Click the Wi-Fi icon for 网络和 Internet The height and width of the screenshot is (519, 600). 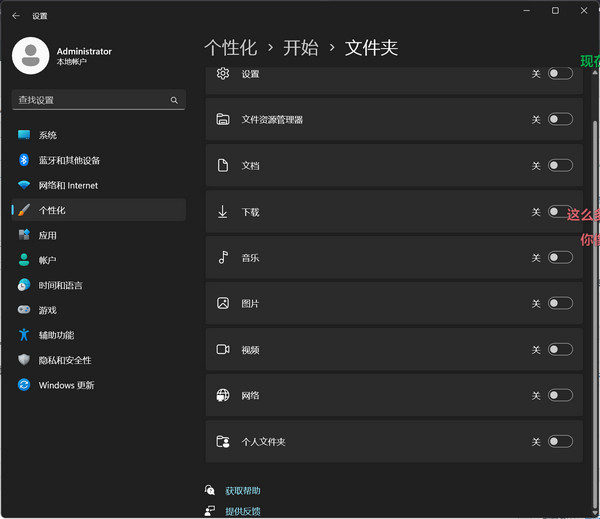[x=24, y=185]
